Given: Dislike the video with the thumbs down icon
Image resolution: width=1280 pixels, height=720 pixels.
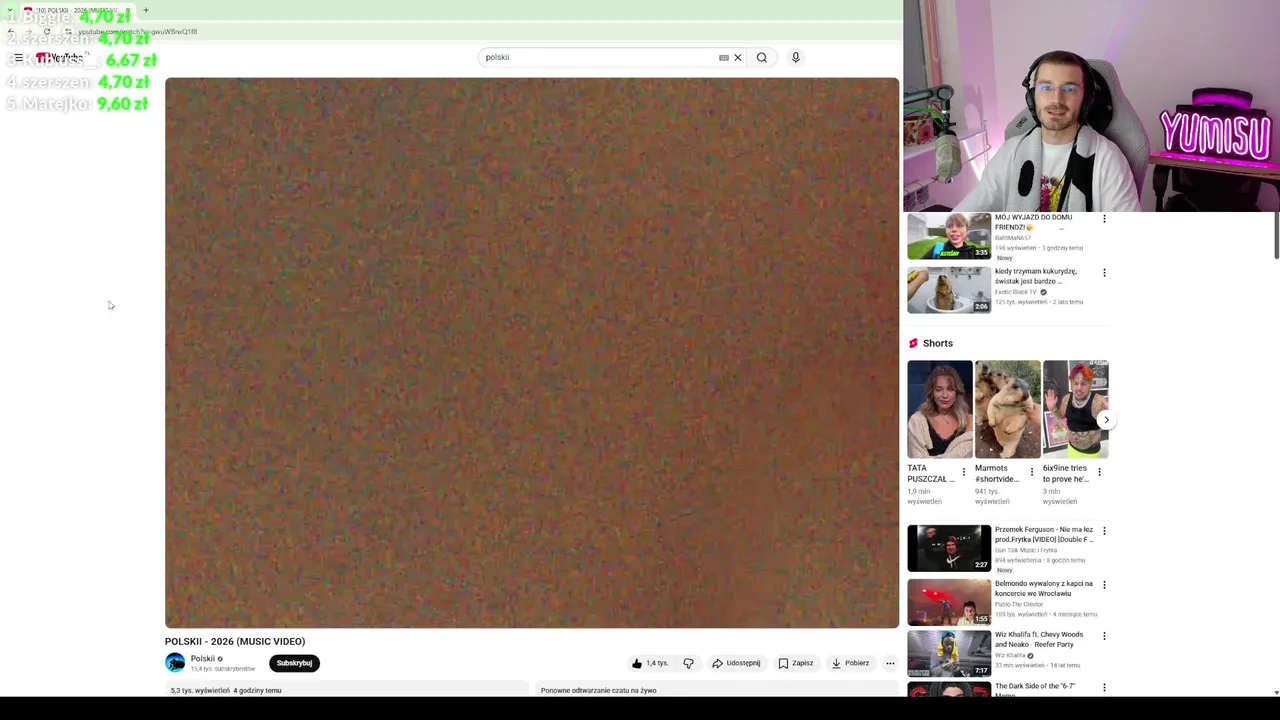Looking at the screenshot, I should [688, 663].
